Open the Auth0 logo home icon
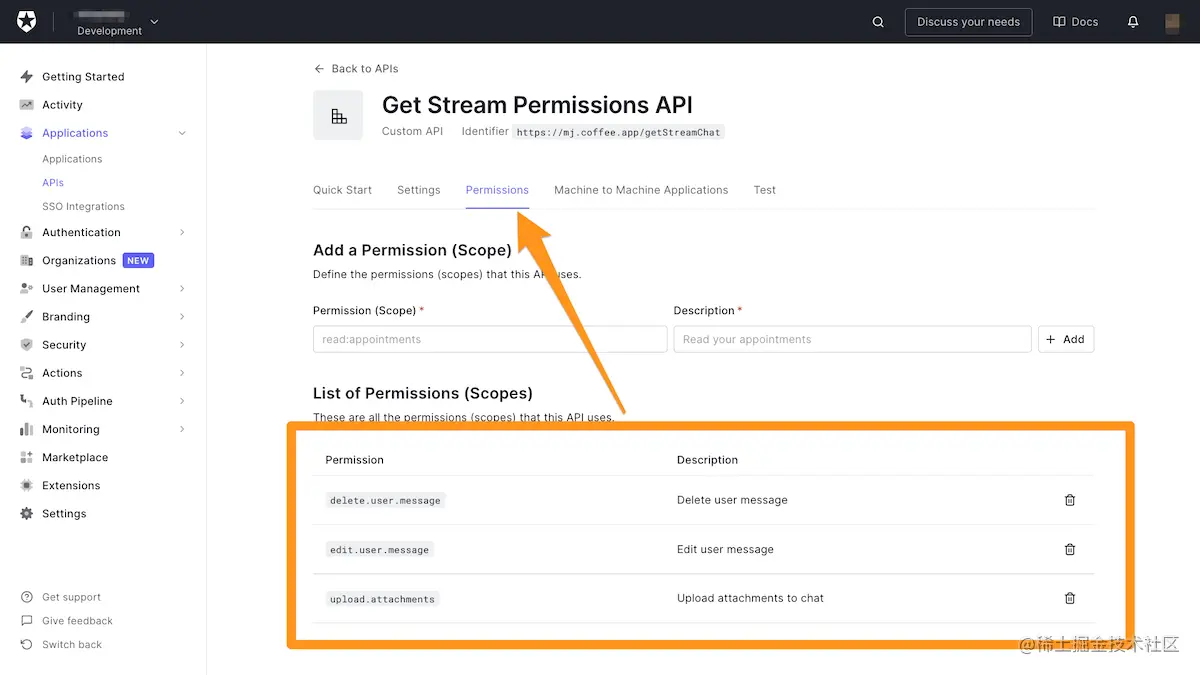The image size is (1200, 675). pos(25,21)
